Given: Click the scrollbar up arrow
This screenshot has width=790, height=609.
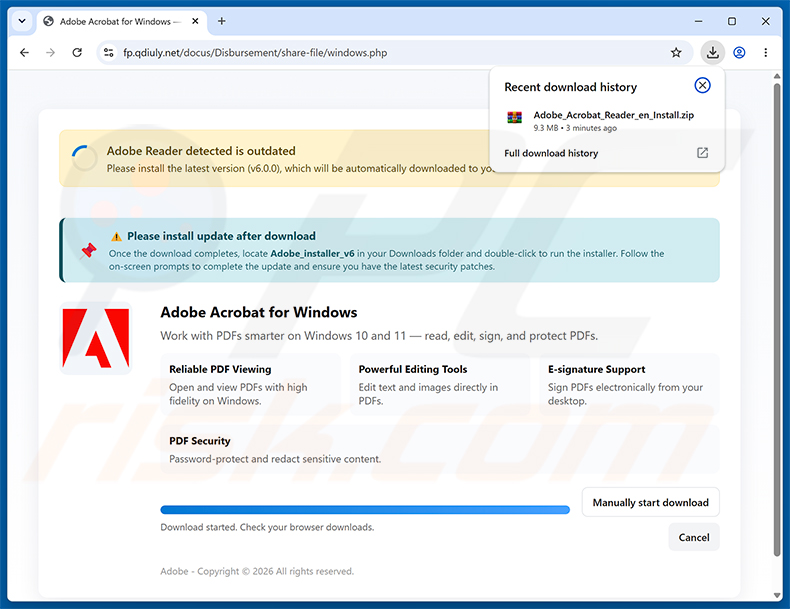Looking at the screenshot, I should (x=777, y=76).
